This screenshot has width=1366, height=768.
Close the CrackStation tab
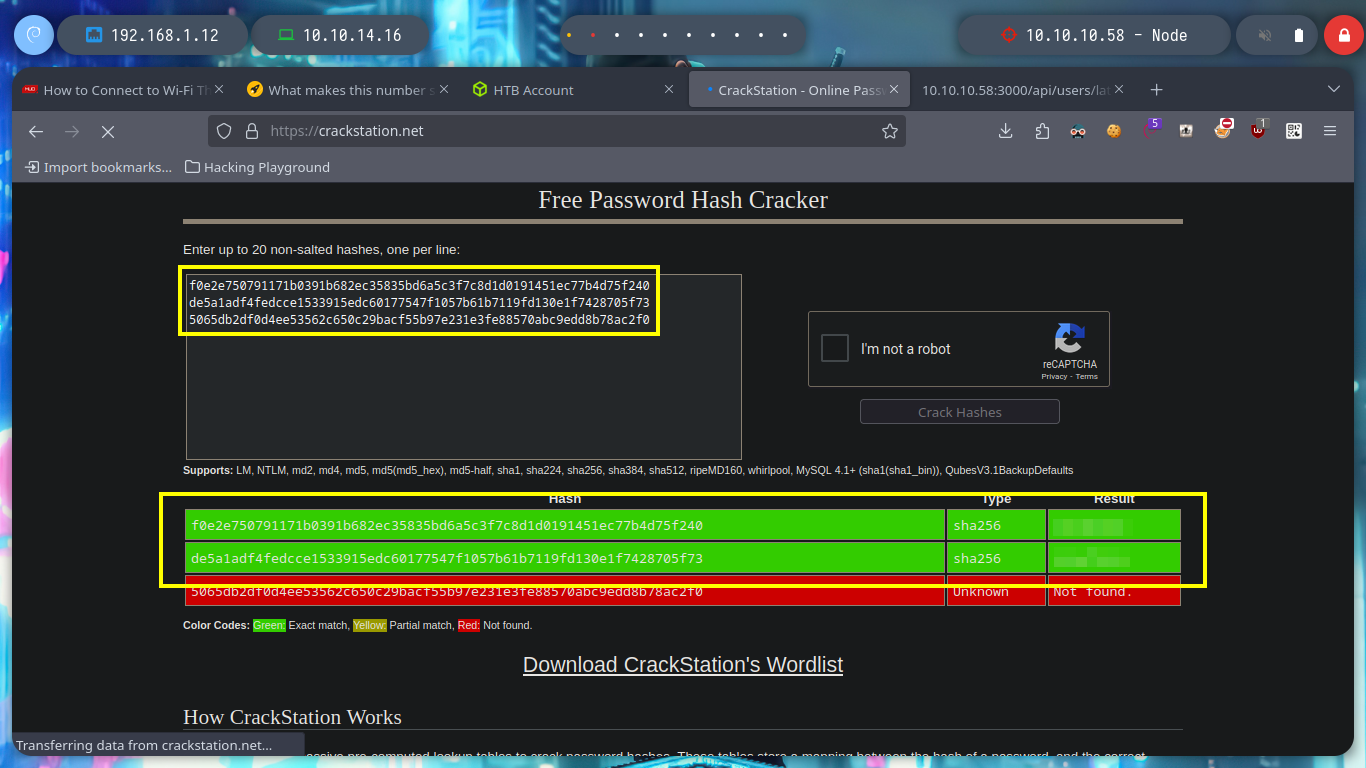[x=895, y=90]
